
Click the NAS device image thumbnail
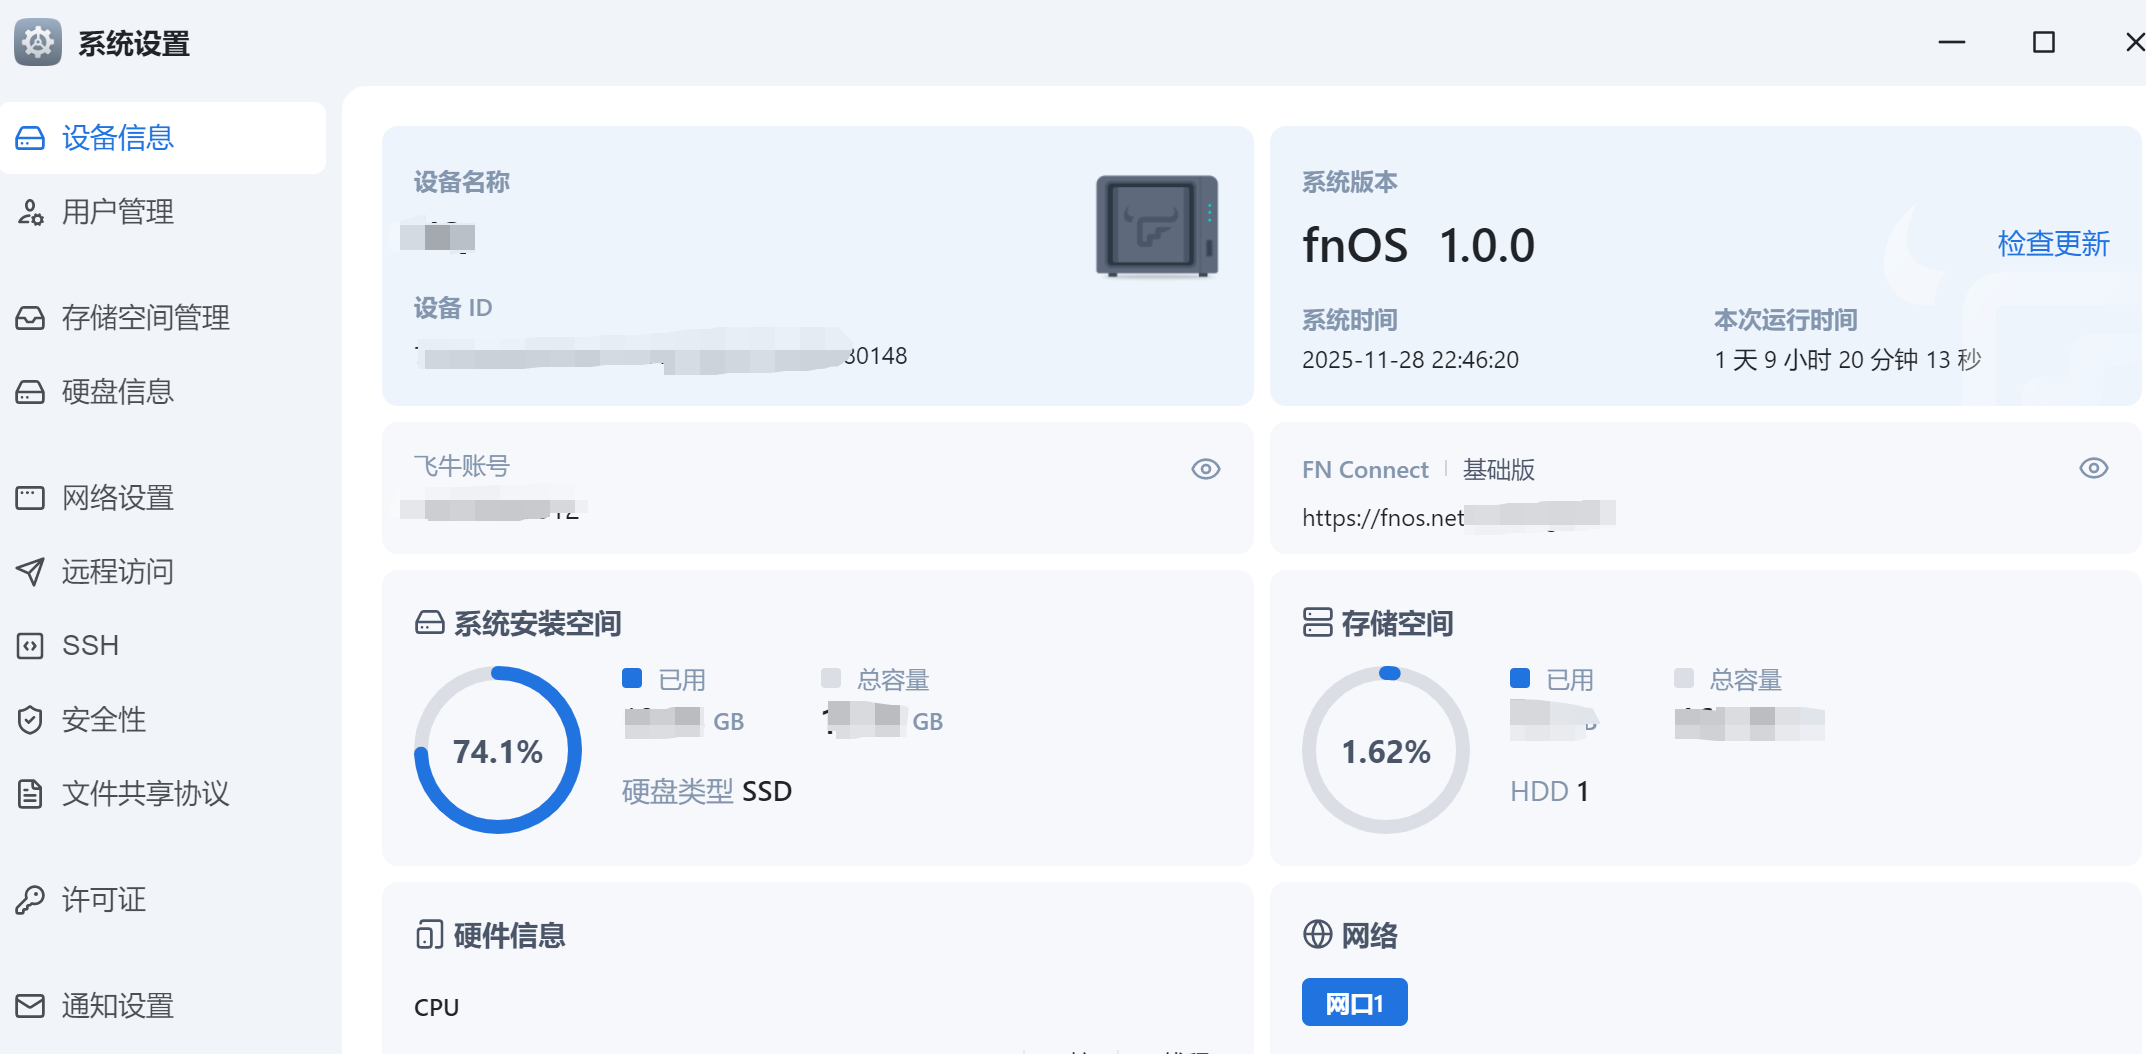coord(1157,226)
